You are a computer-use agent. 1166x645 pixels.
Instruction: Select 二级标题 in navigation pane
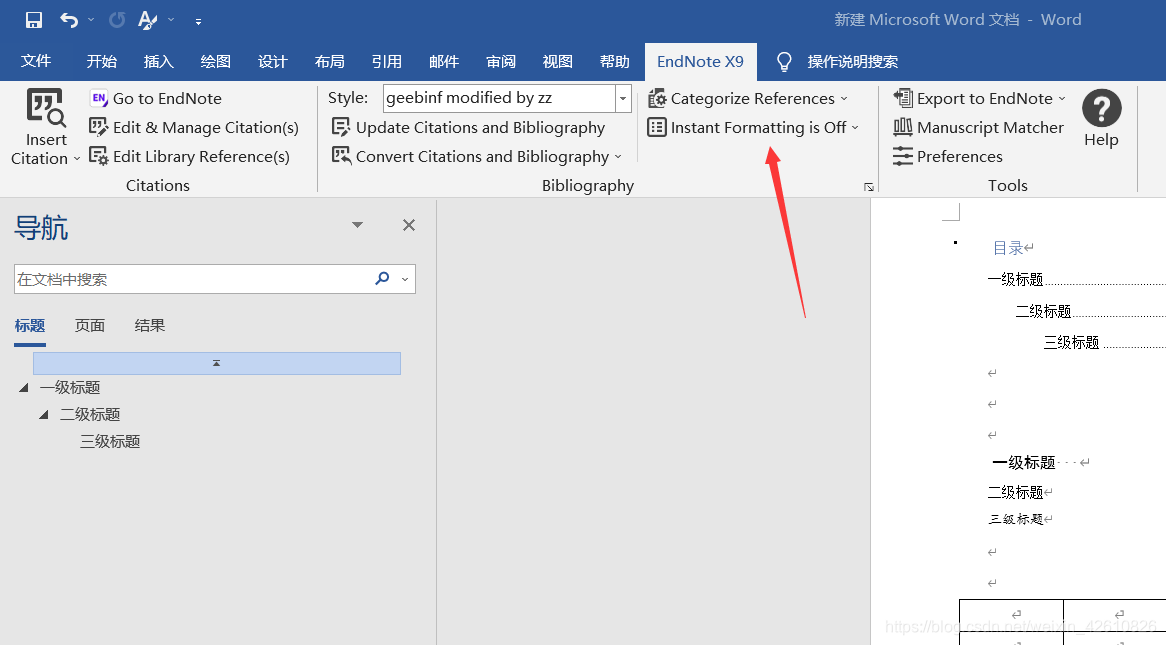tap(90, 414)
